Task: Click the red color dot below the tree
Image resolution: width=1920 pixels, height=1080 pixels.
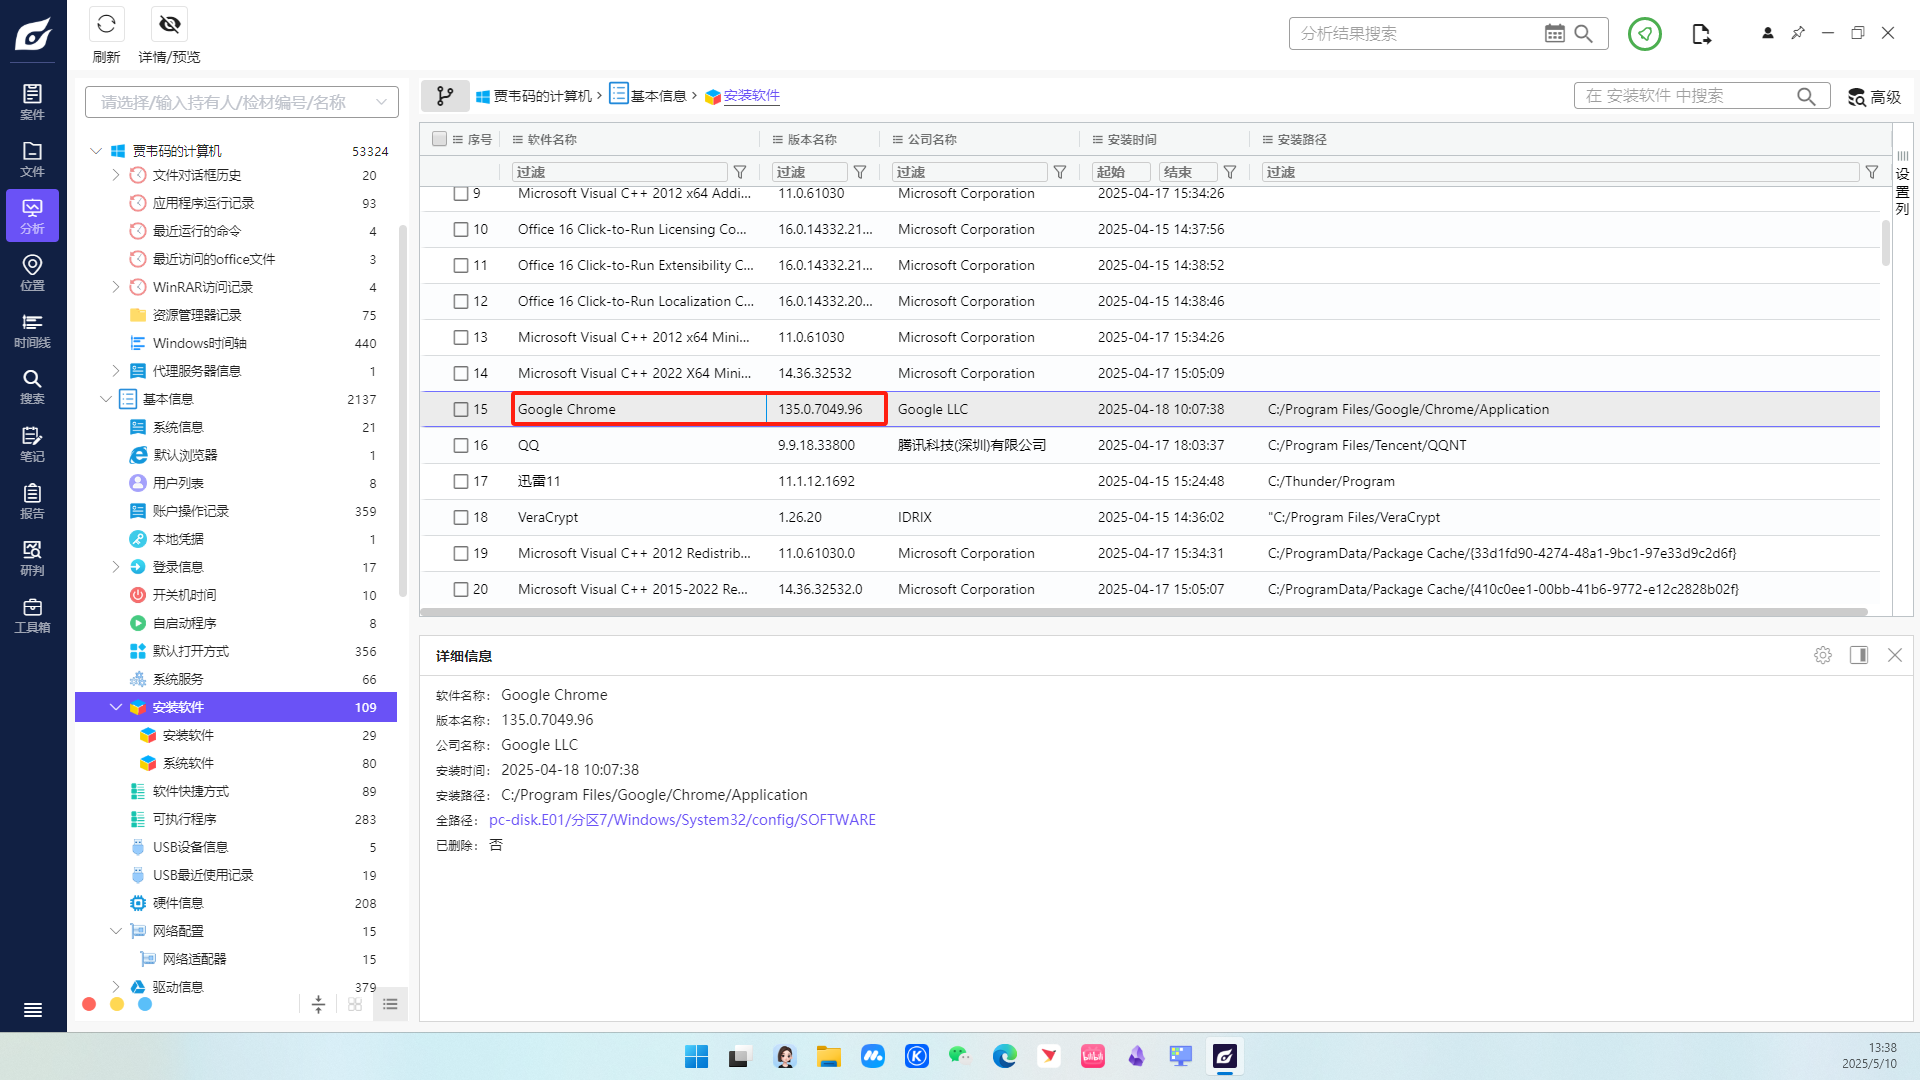Action: point(89,1004)
